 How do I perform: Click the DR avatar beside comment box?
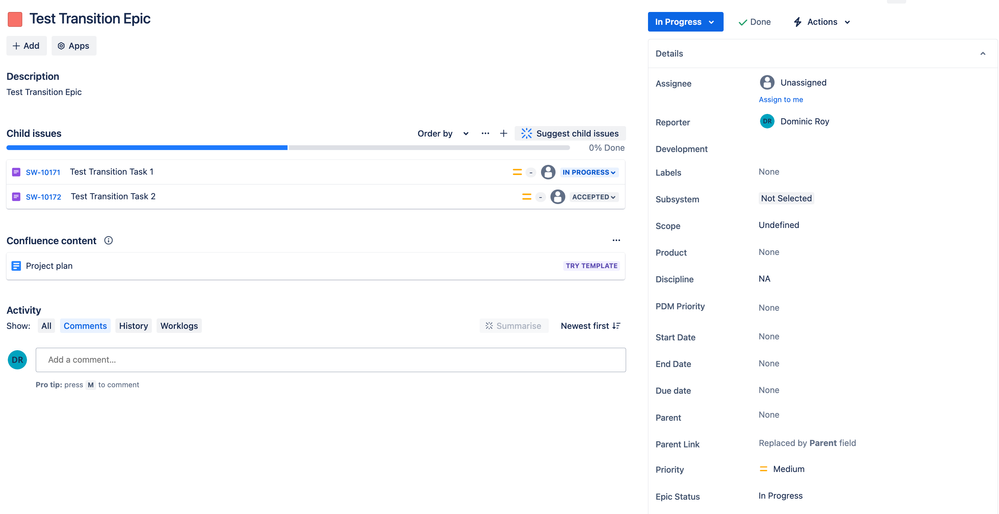click(x=17, y=360)
